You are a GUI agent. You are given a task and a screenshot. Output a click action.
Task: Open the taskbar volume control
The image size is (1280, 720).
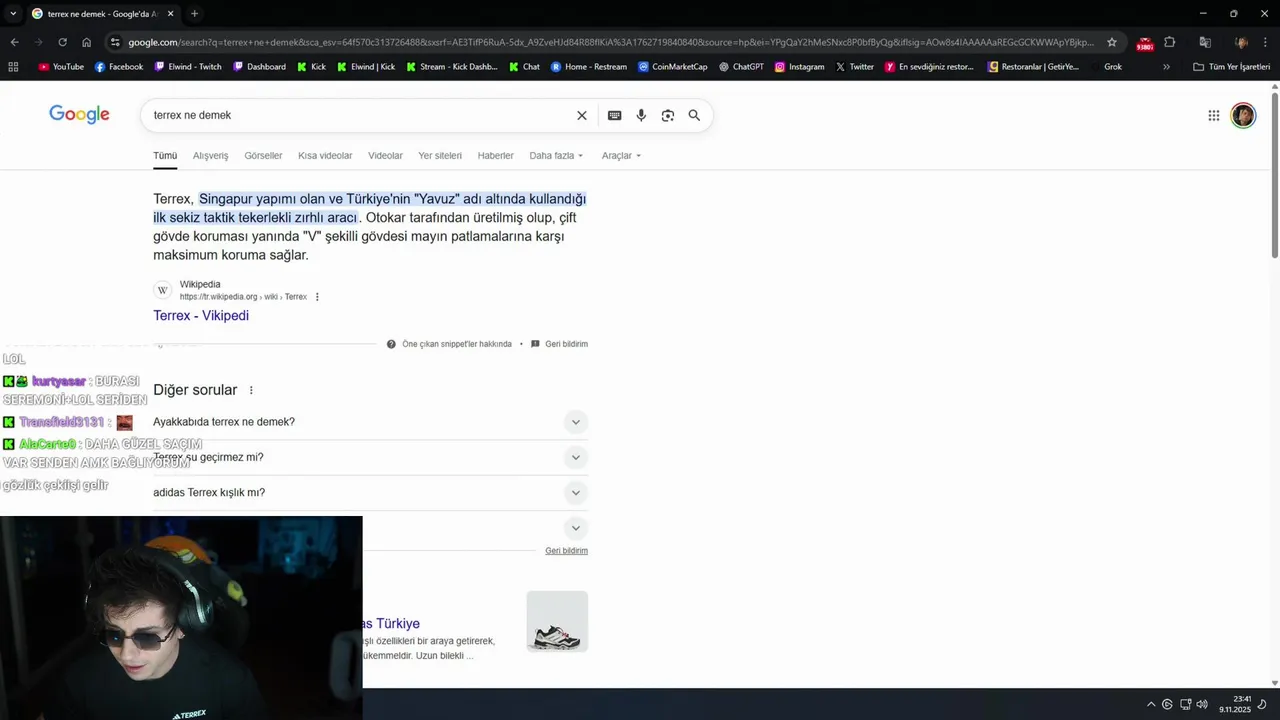pos(1202,704)
